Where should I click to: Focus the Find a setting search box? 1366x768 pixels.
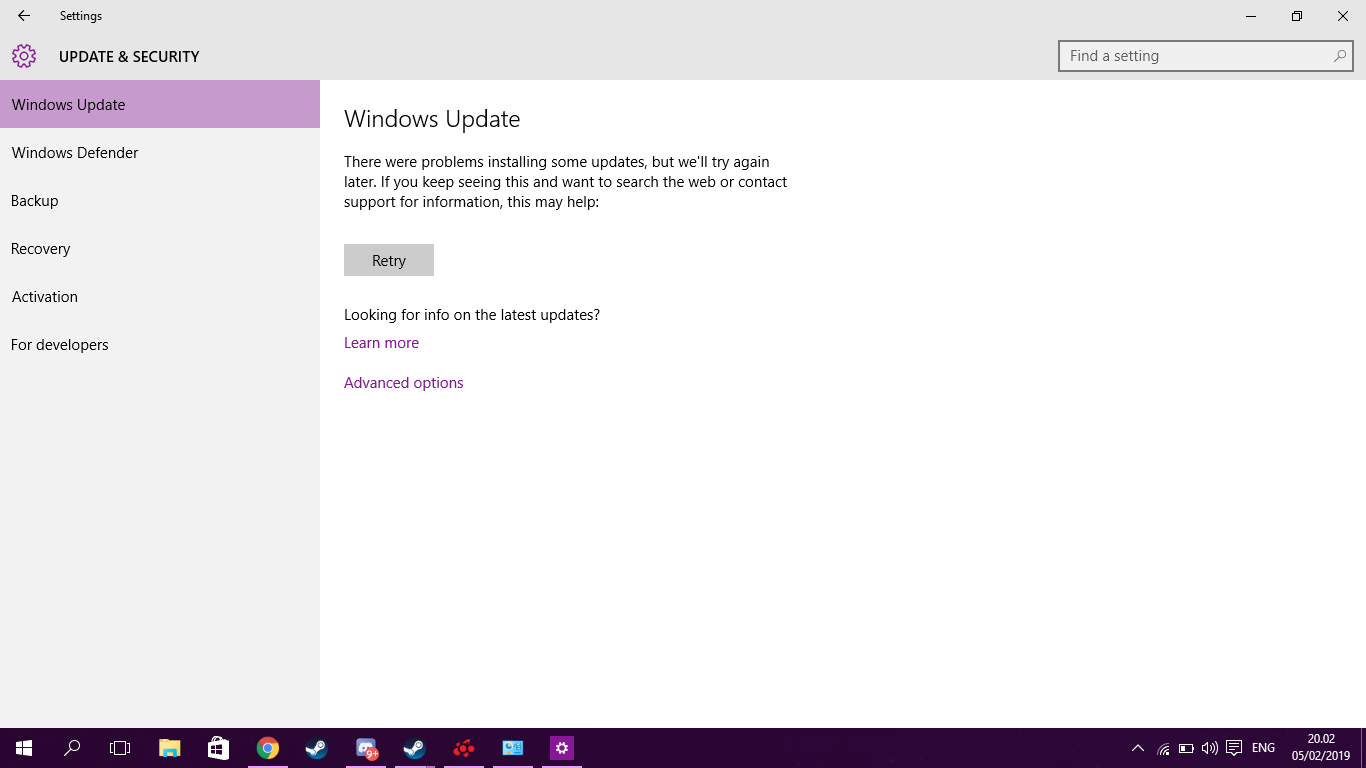coord(1206,56)
